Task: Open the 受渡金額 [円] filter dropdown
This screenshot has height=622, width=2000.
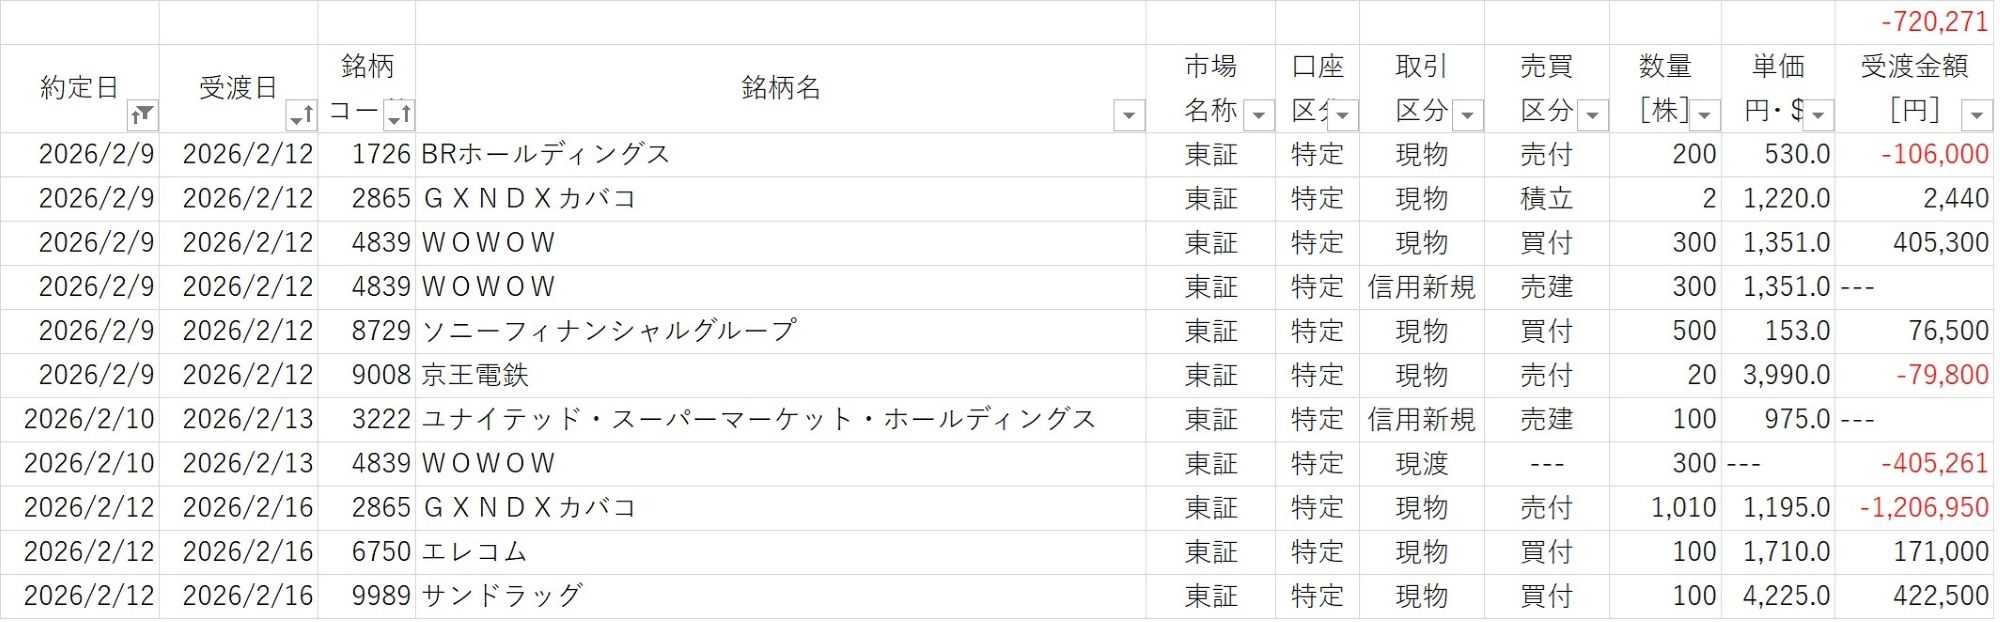Action: point(1976,116)
